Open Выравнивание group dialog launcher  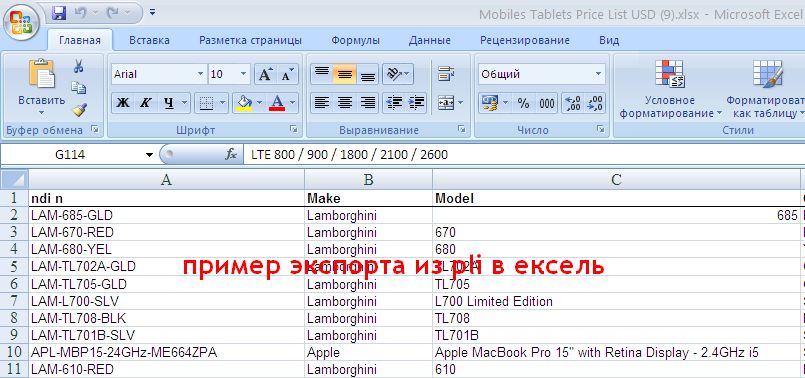point(462,129)
